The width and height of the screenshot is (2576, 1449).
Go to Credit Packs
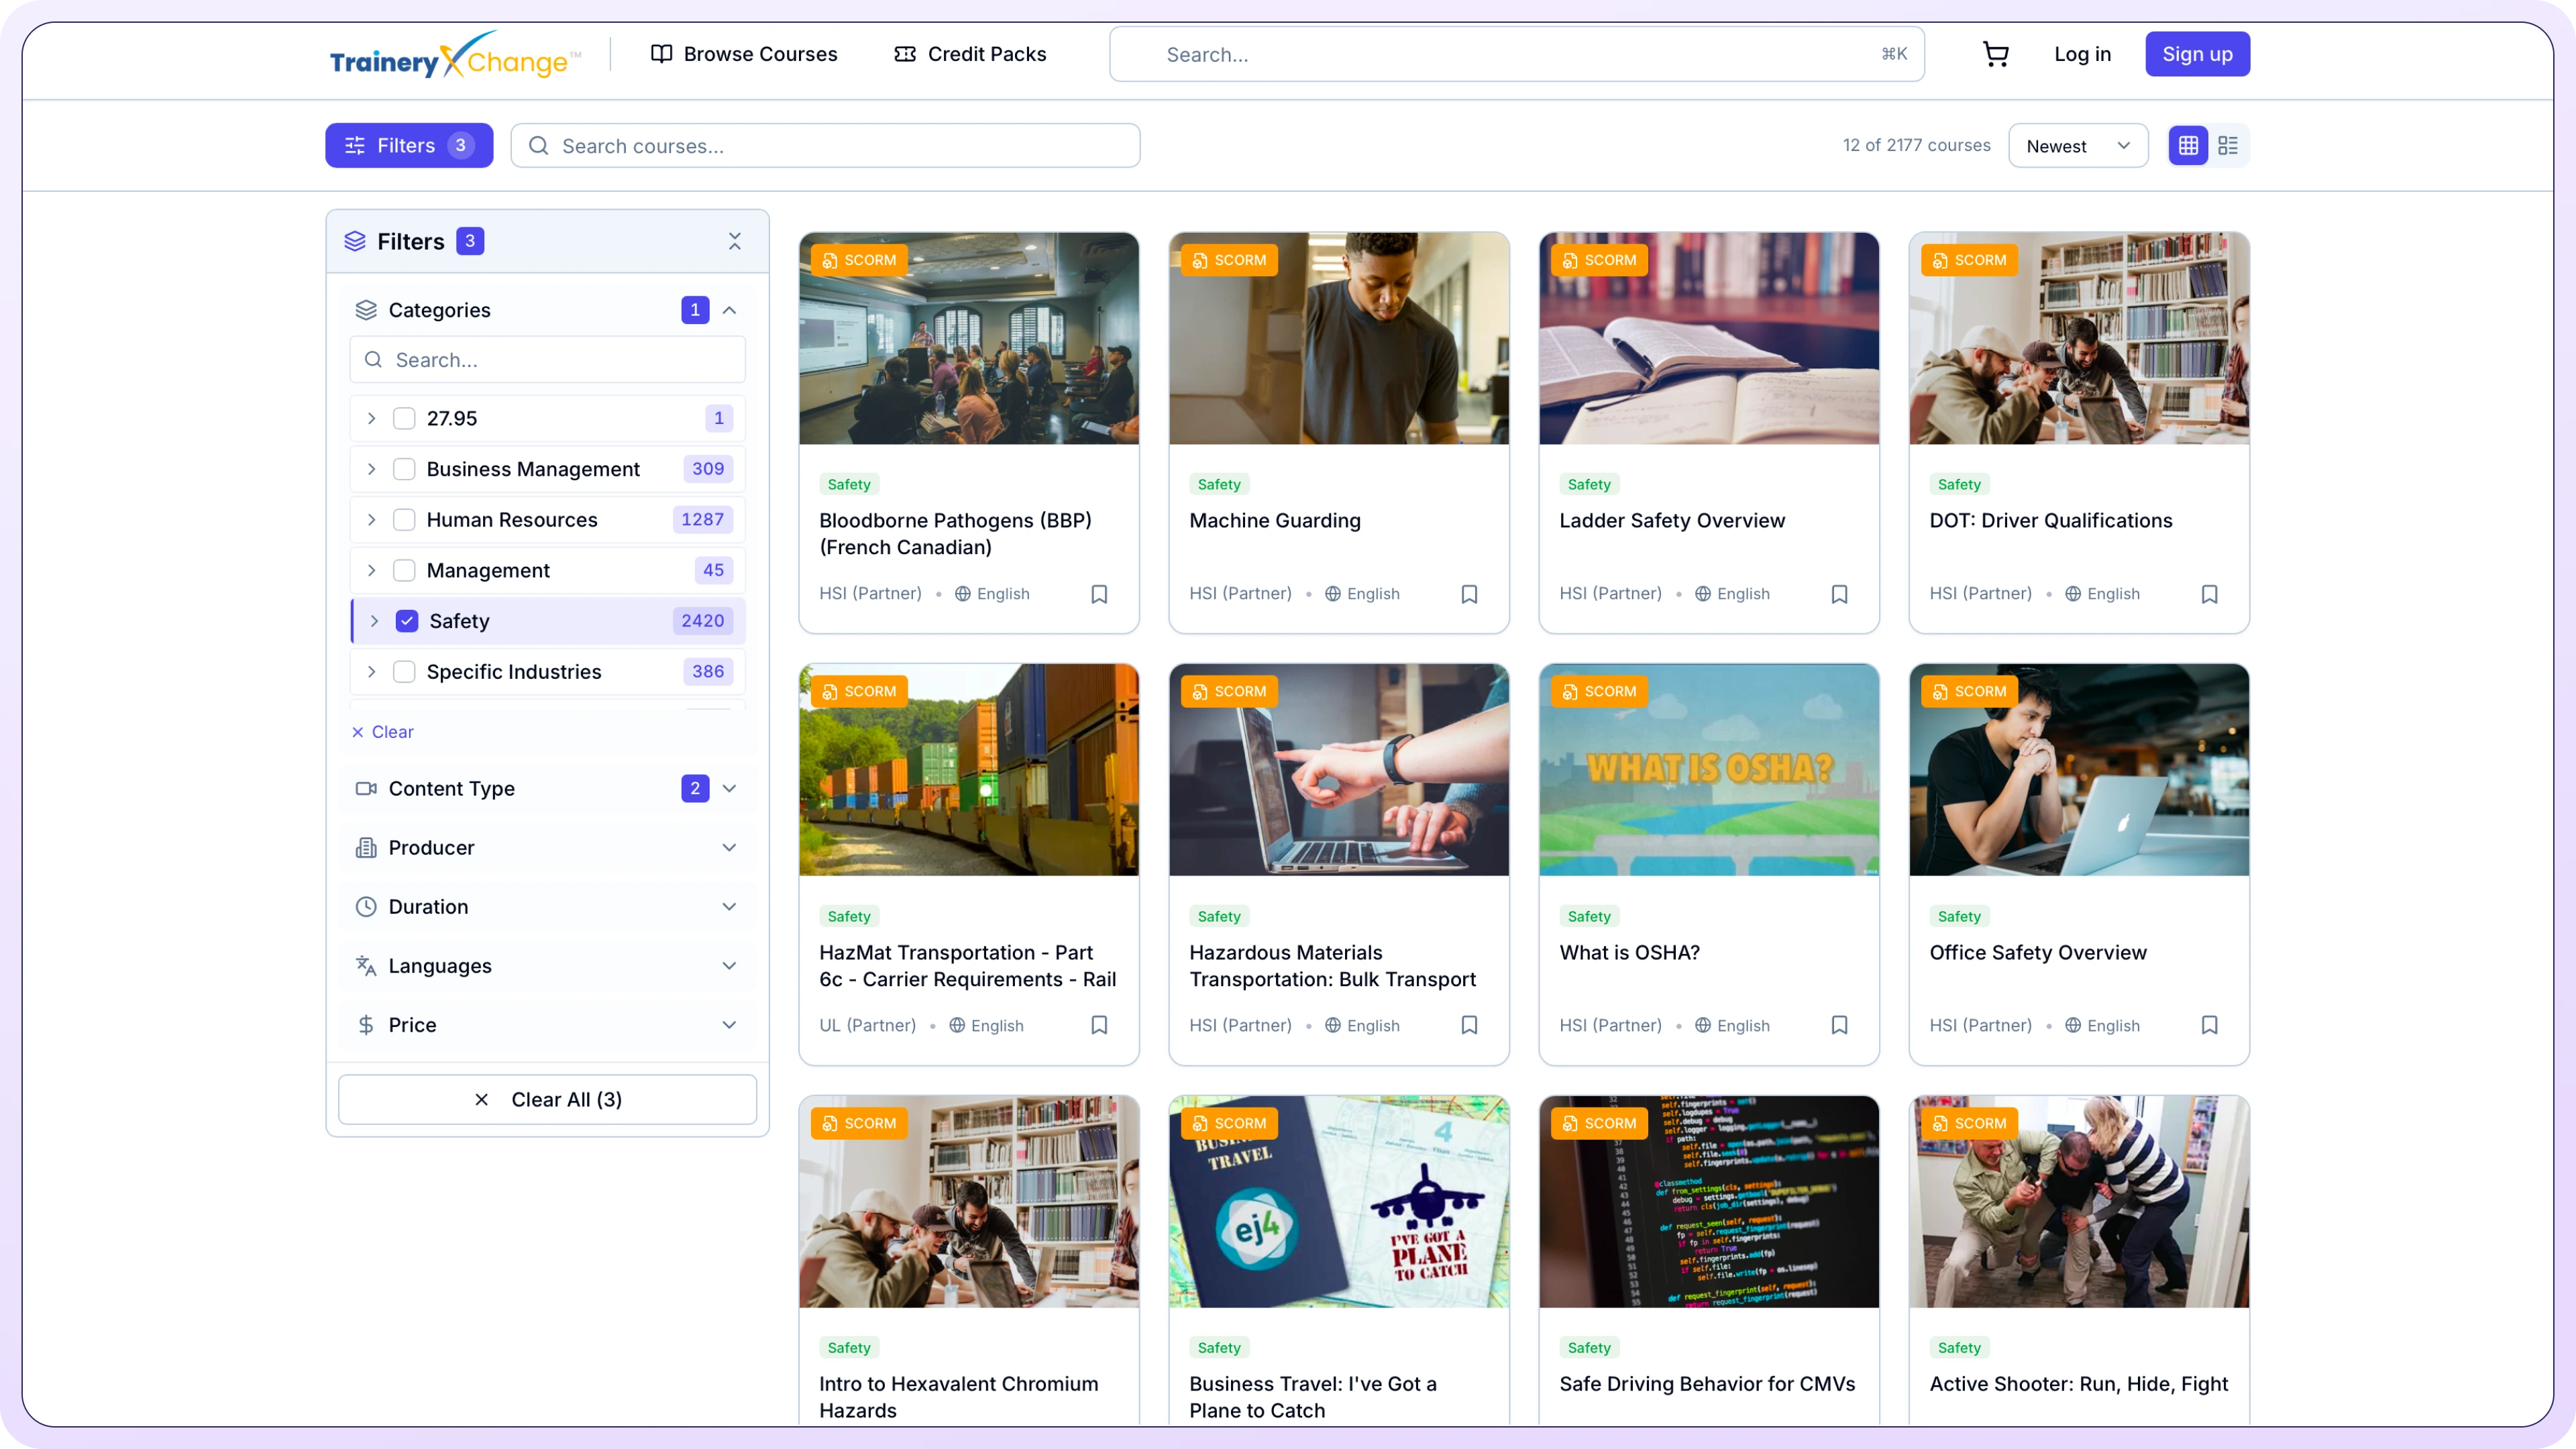point(968,54)
